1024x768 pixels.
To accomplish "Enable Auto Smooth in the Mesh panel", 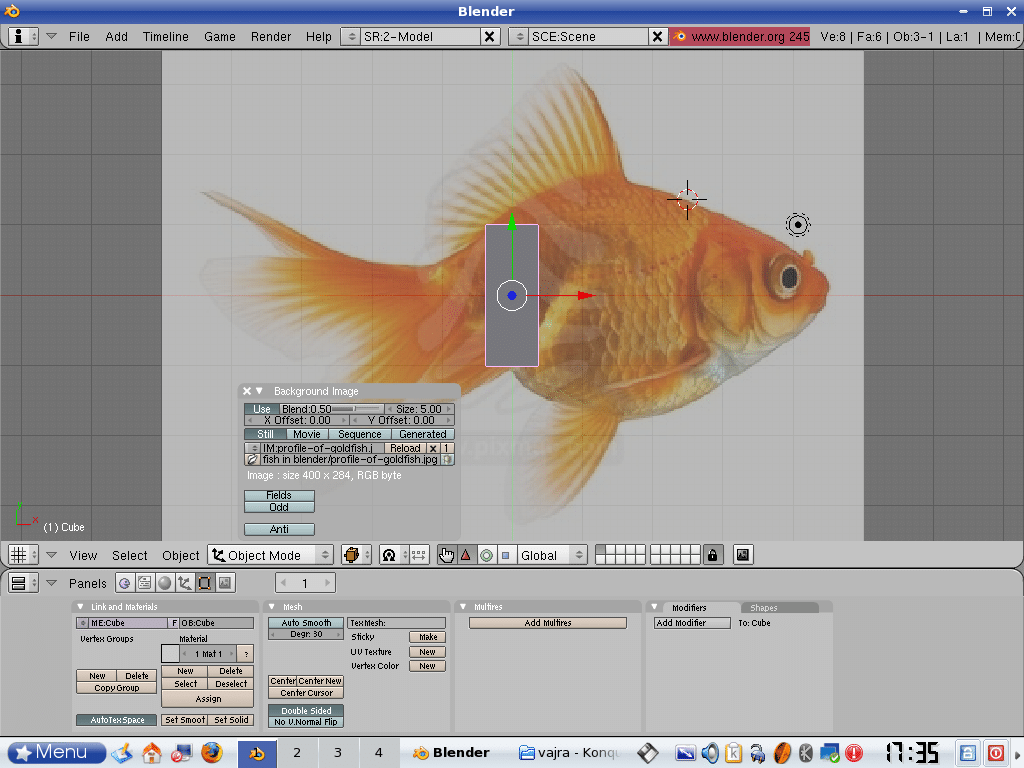I will click(304, 622).
